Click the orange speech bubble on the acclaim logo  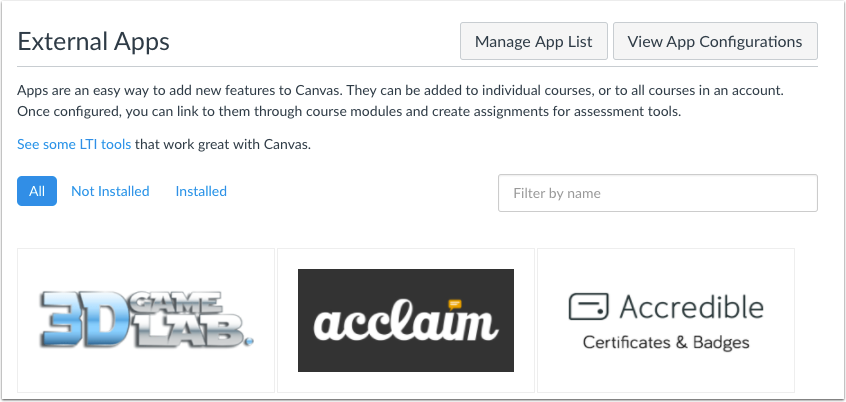455,304
